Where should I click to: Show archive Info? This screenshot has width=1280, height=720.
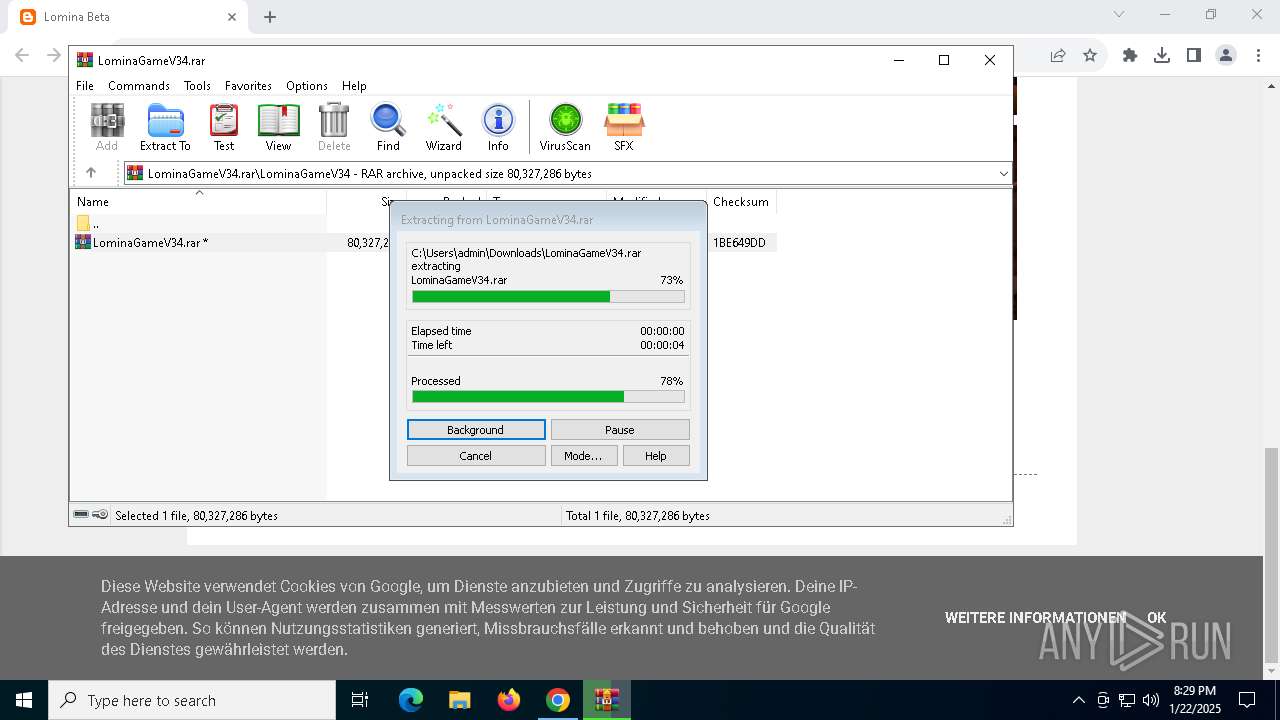click(x=498, y=127)
